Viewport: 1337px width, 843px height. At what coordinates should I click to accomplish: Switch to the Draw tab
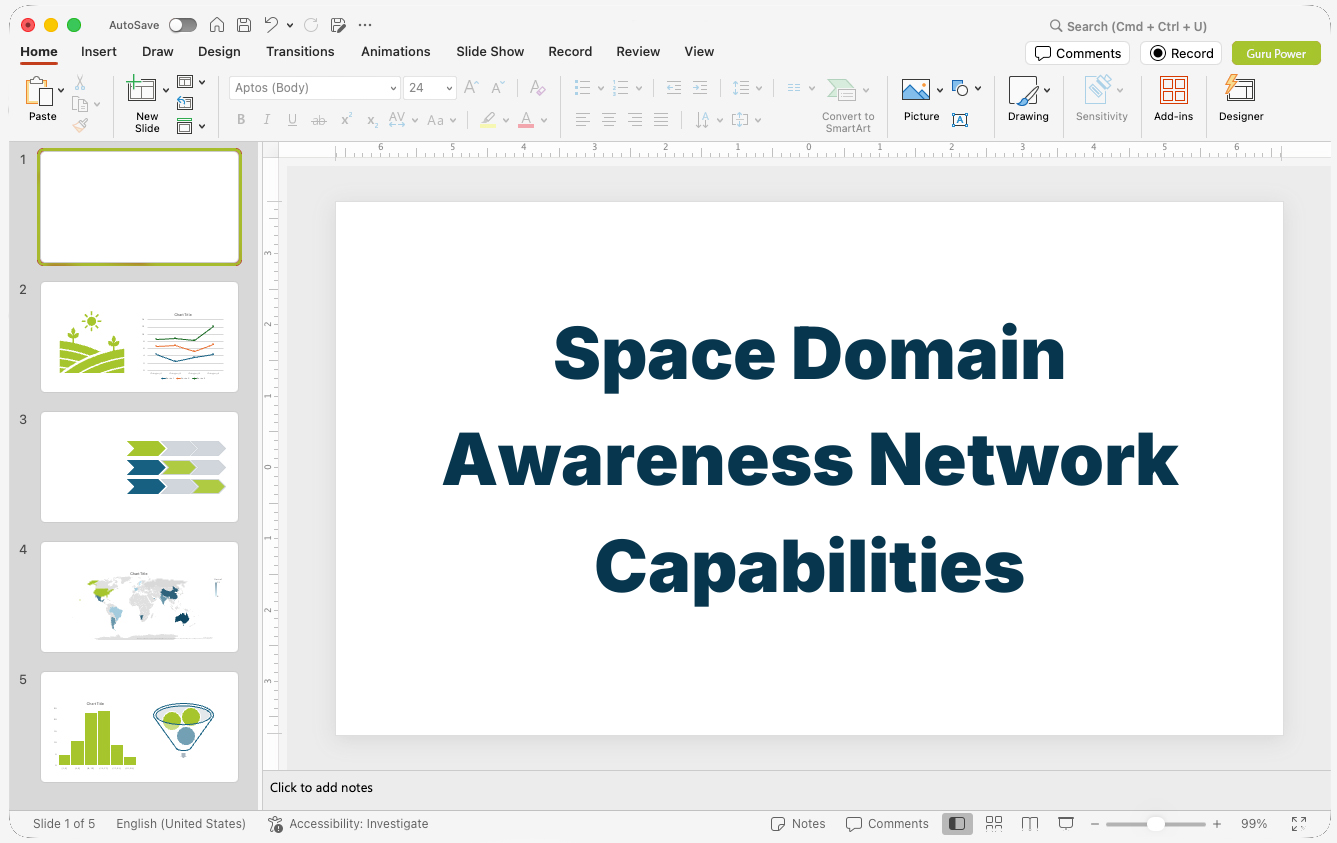(x=158, y=52)
